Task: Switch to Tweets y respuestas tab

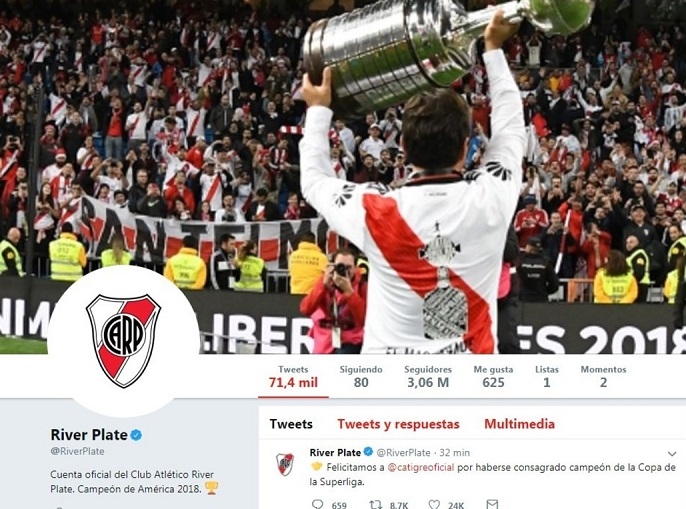Action: pos(398,424)
